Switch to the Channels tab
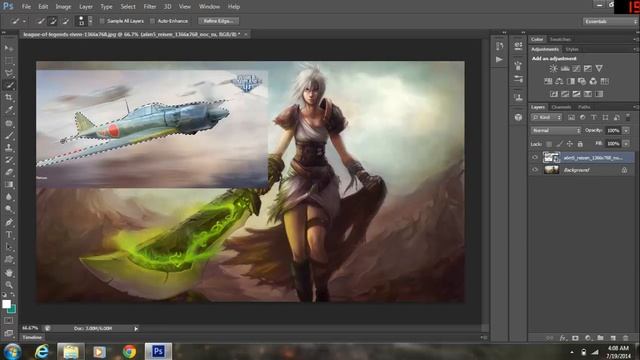640x360 pixels. [x=561, y=107]
